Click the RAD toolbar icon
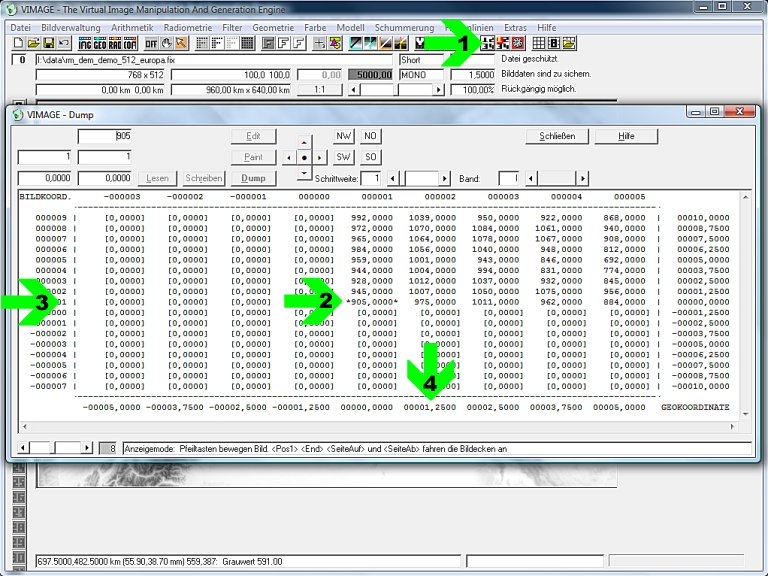The width and height of the screenshot is (768, 576). click(116, 44)
